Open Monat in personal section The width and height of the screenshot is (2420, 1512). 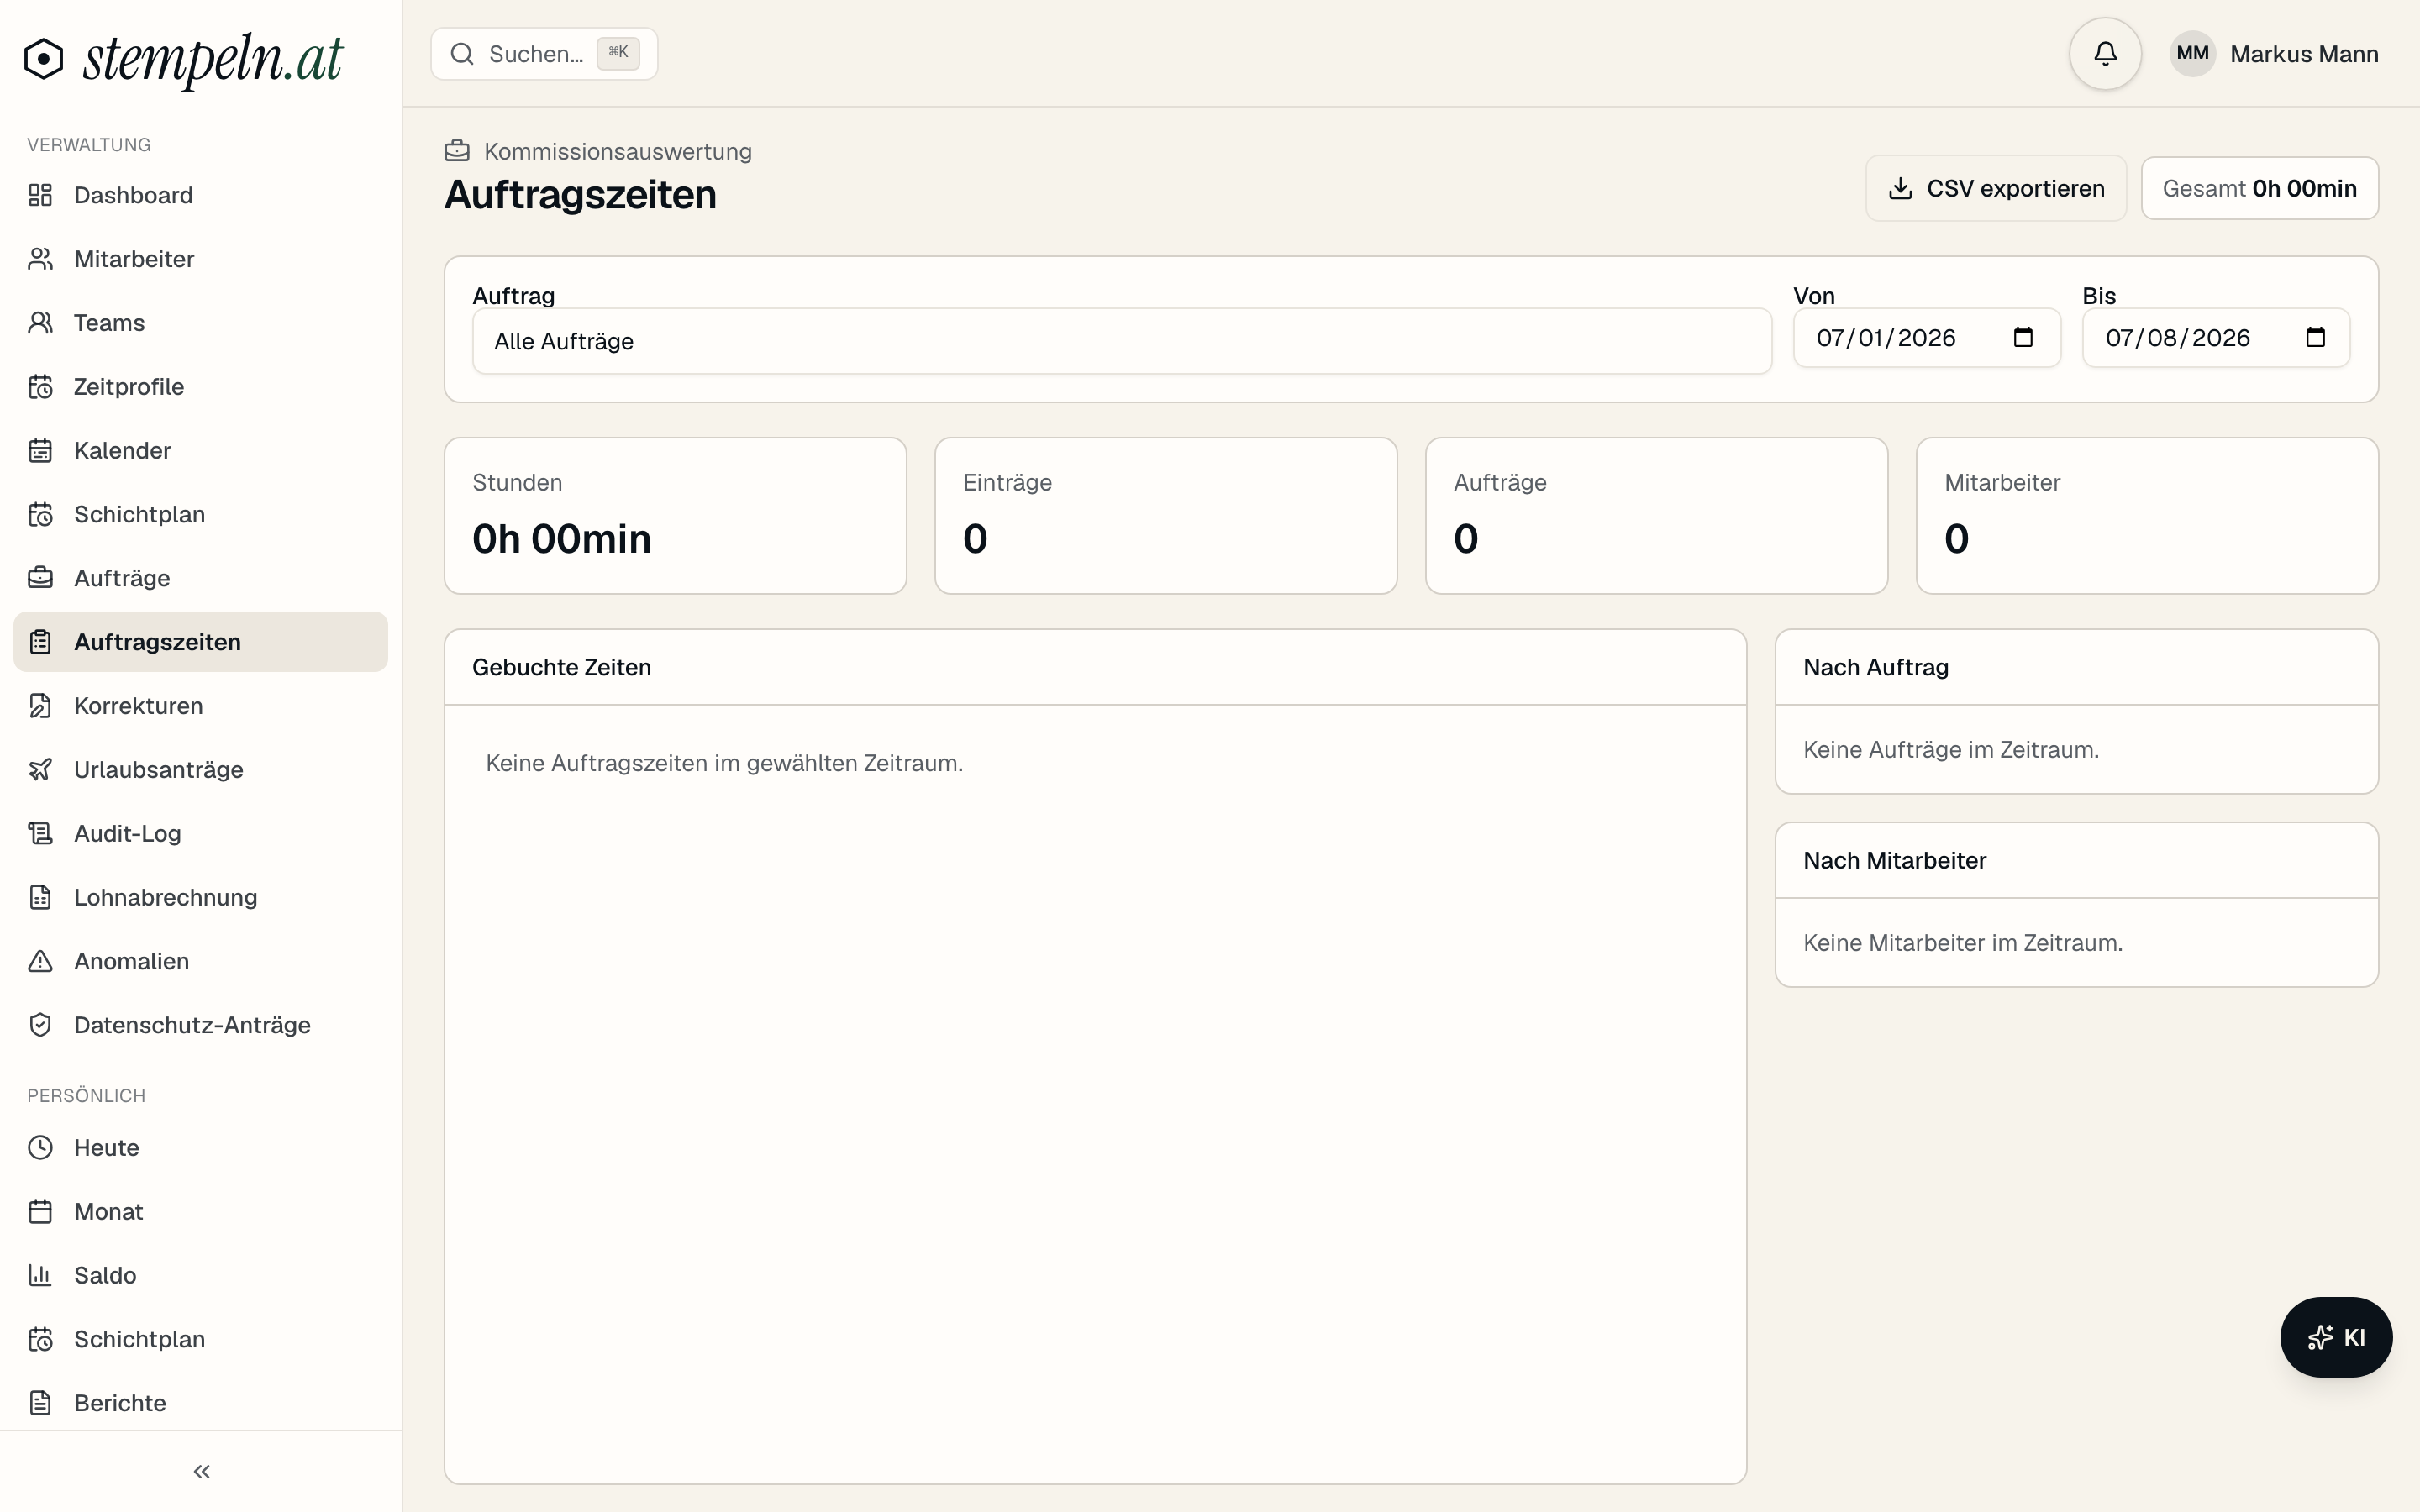pos(201,1212)
